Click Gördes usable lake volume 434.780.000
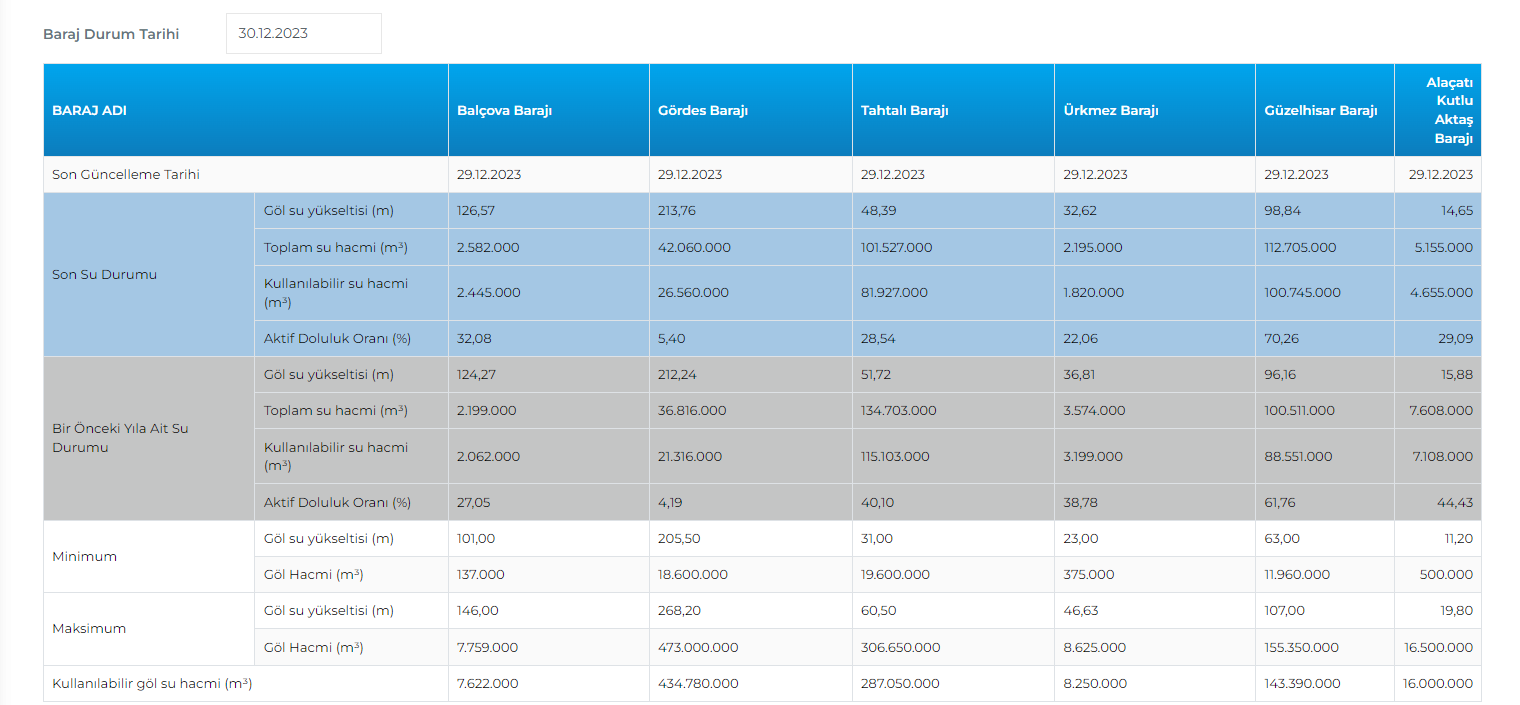Viewport: 1520px width, 705px height. (698, 684)
